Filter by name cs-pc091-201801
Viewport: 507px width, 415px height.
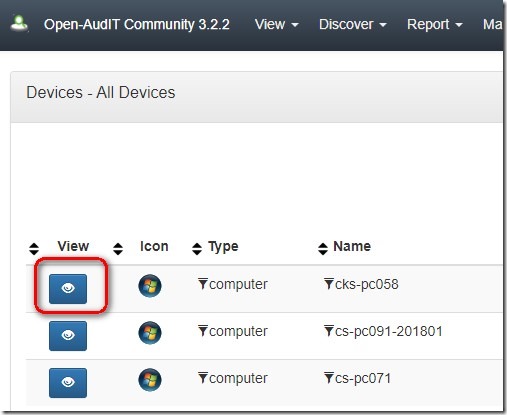[x=329, y=331]
